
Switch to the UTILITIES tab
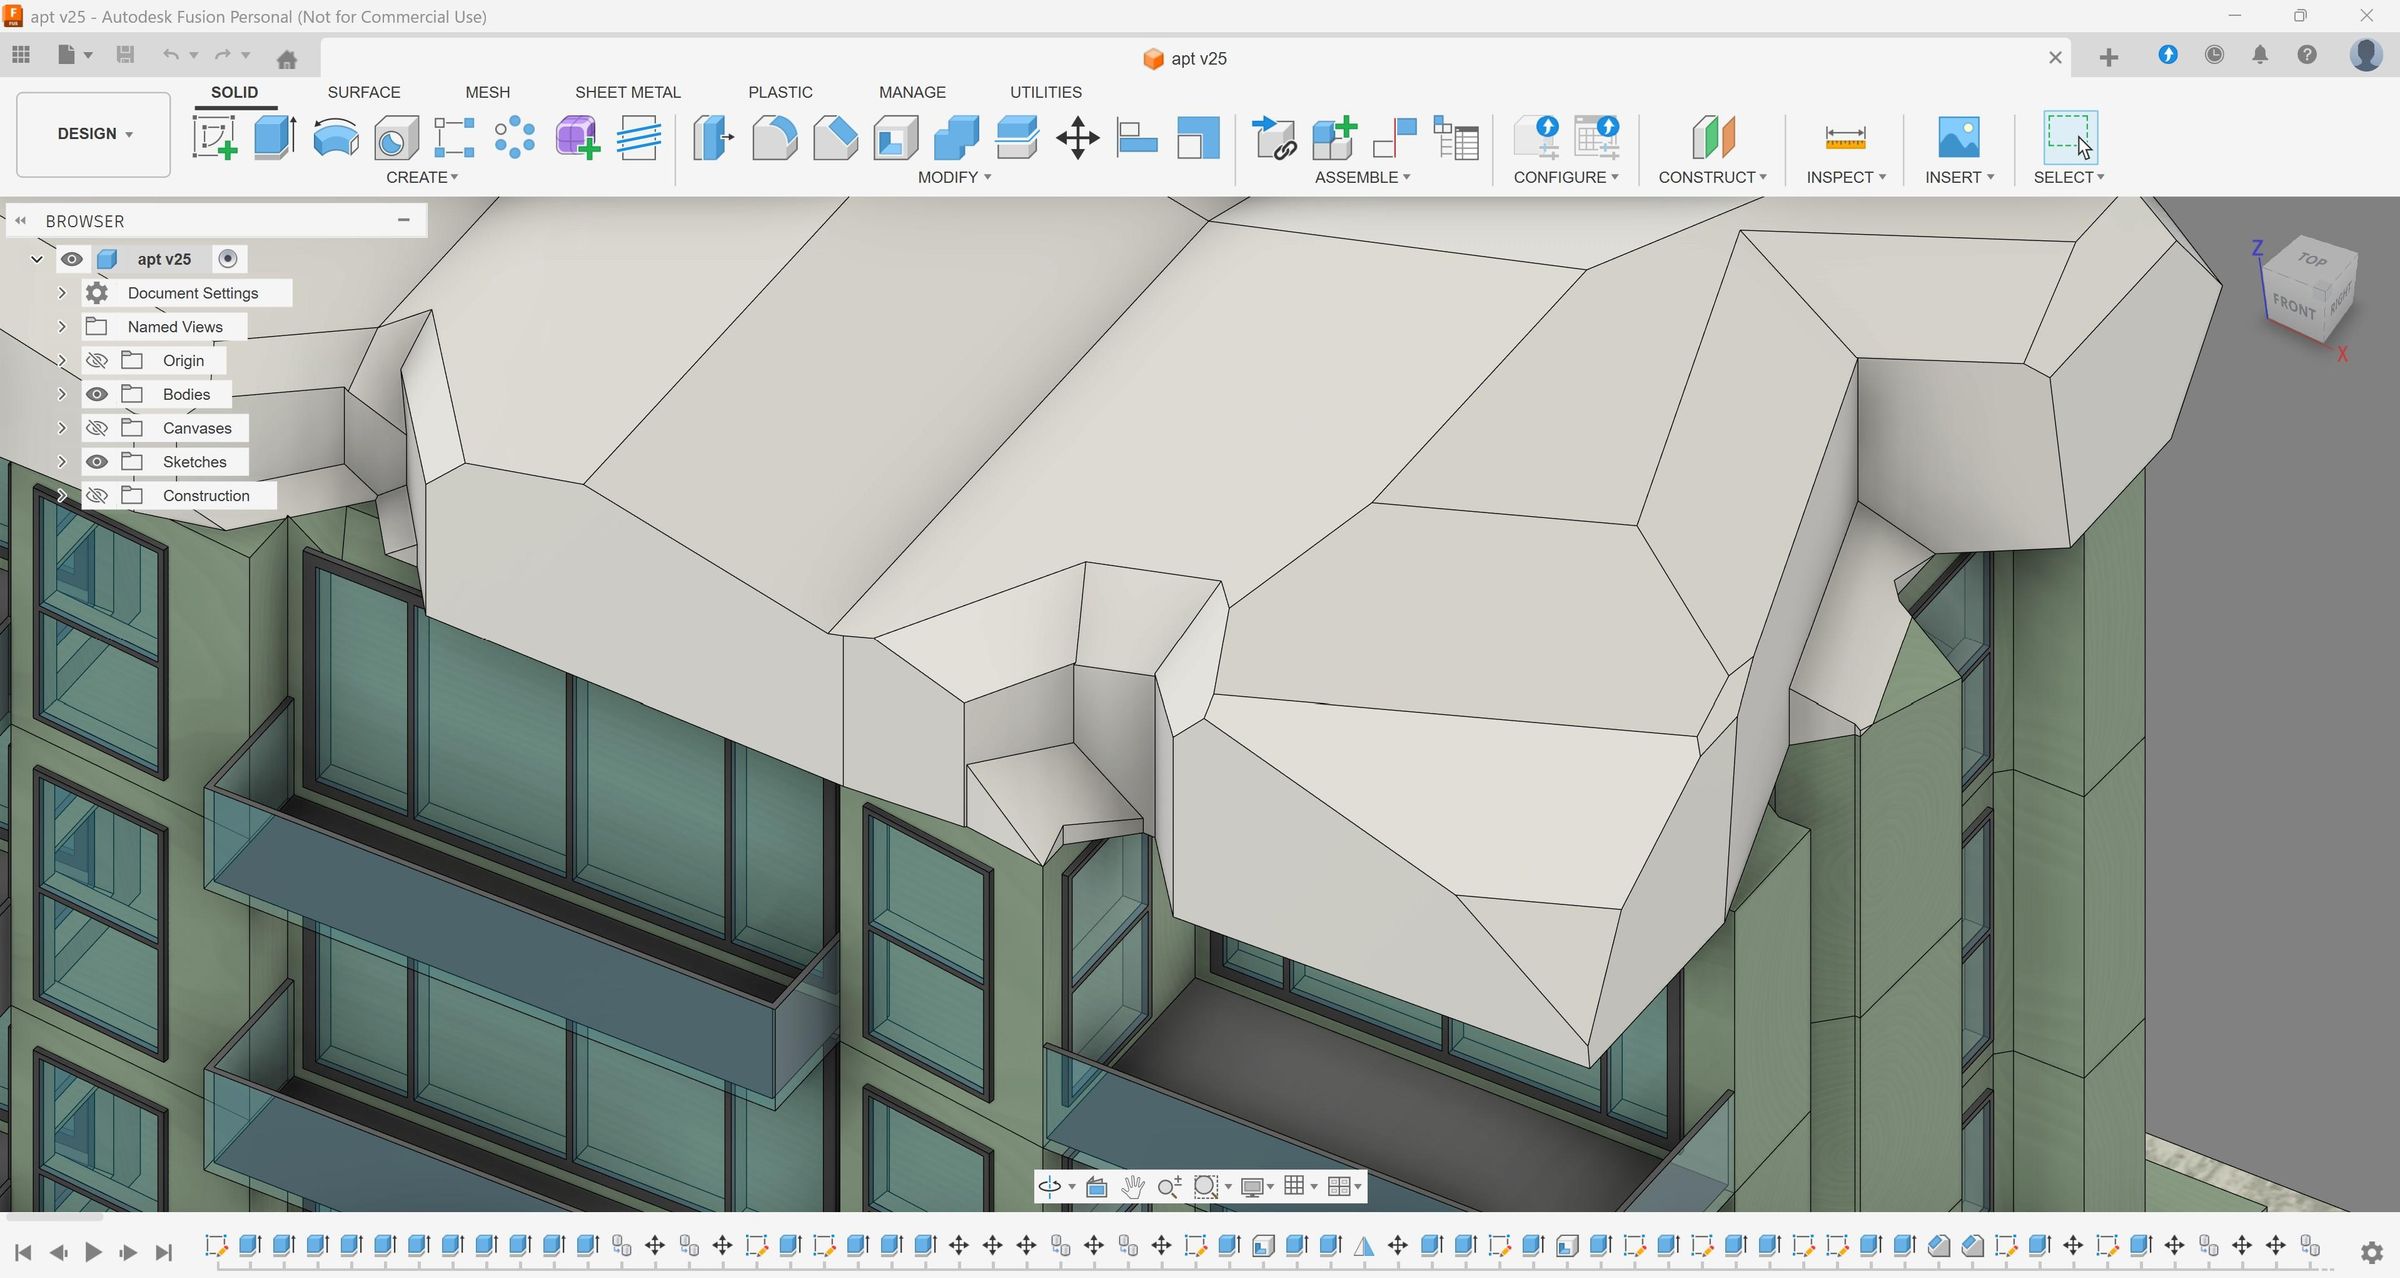tap(1046, 92)
